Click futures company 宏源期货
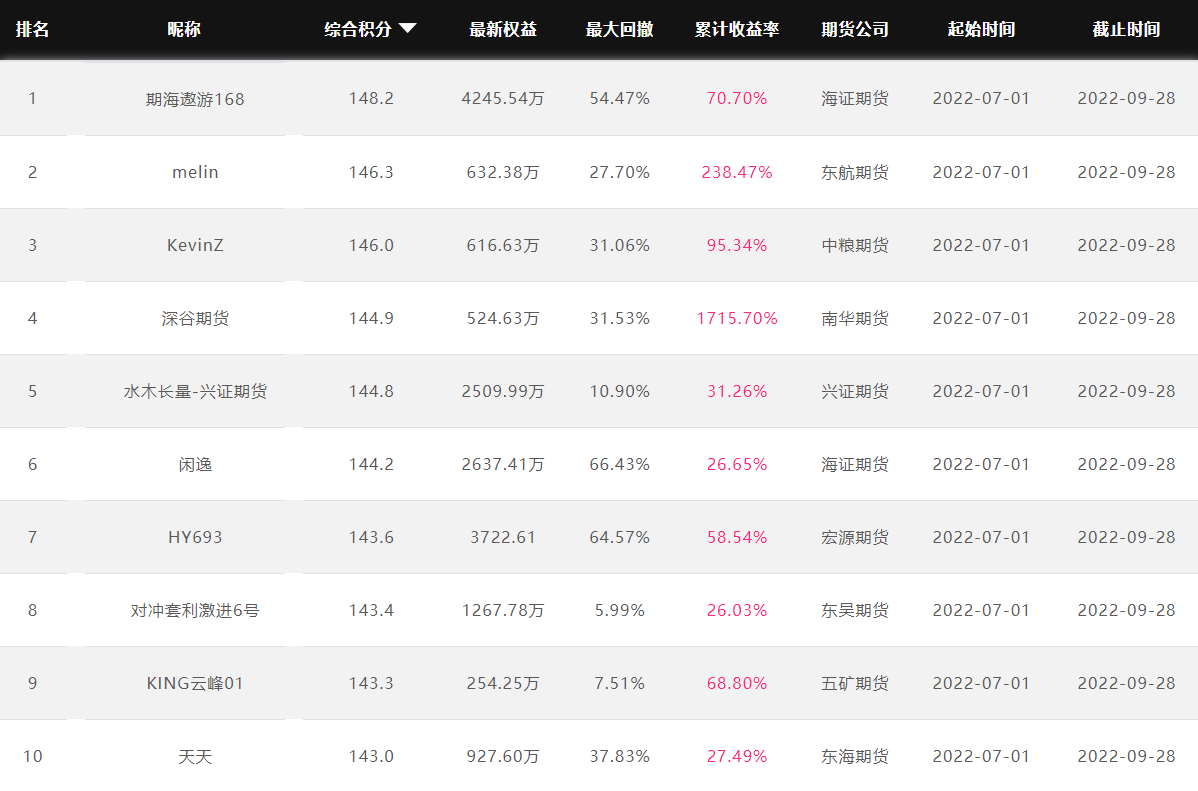The image size is (1198, 791). tap(855, 537)
